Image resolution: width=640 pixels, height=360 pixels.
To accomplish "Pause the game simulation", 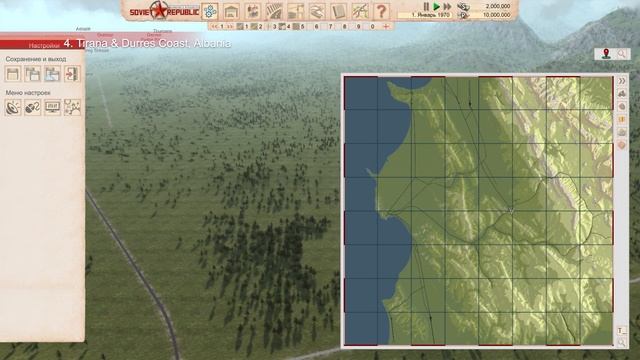I will pos(426,6).
